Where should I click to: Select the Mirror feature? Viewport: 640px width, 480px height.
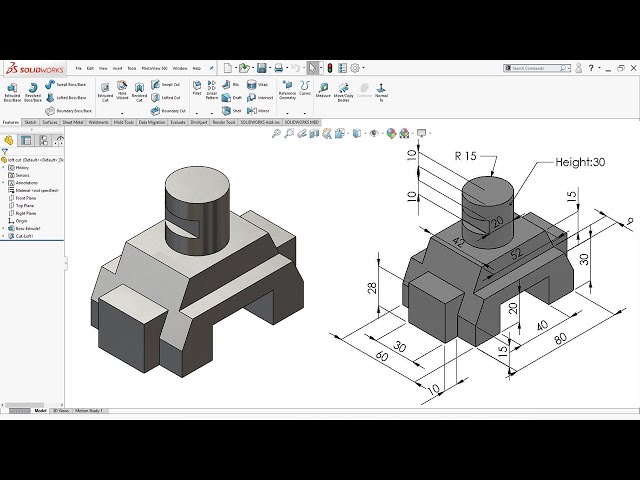click(258, 111)
